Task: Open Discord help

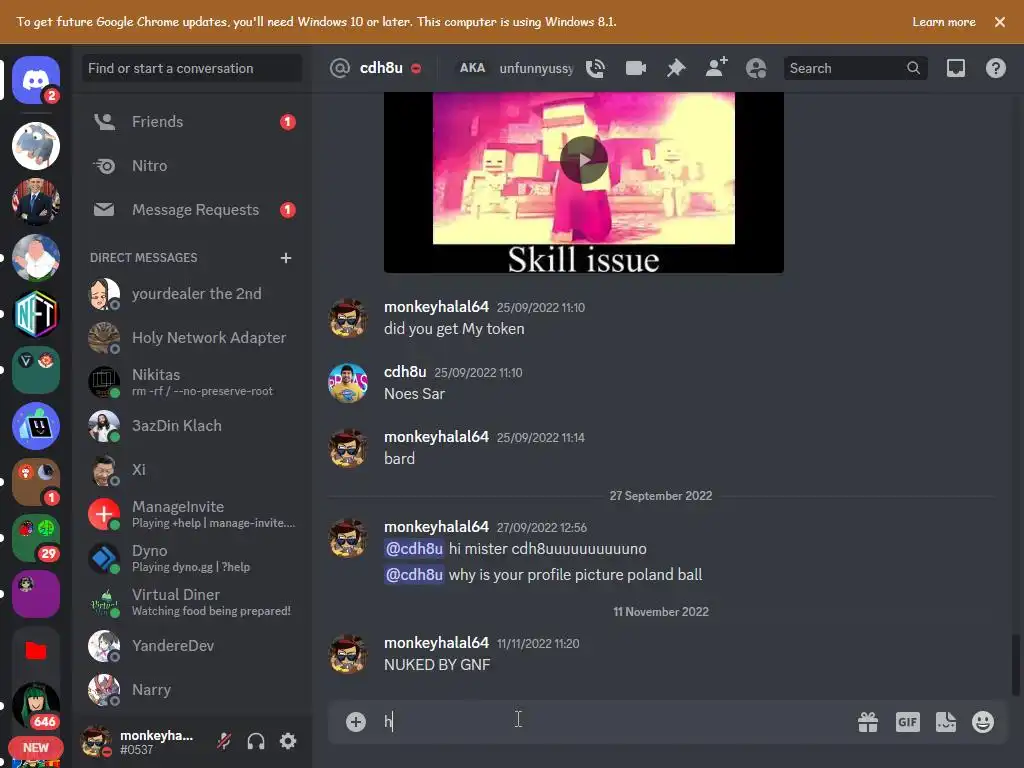Action: click(x=995, y=68)
